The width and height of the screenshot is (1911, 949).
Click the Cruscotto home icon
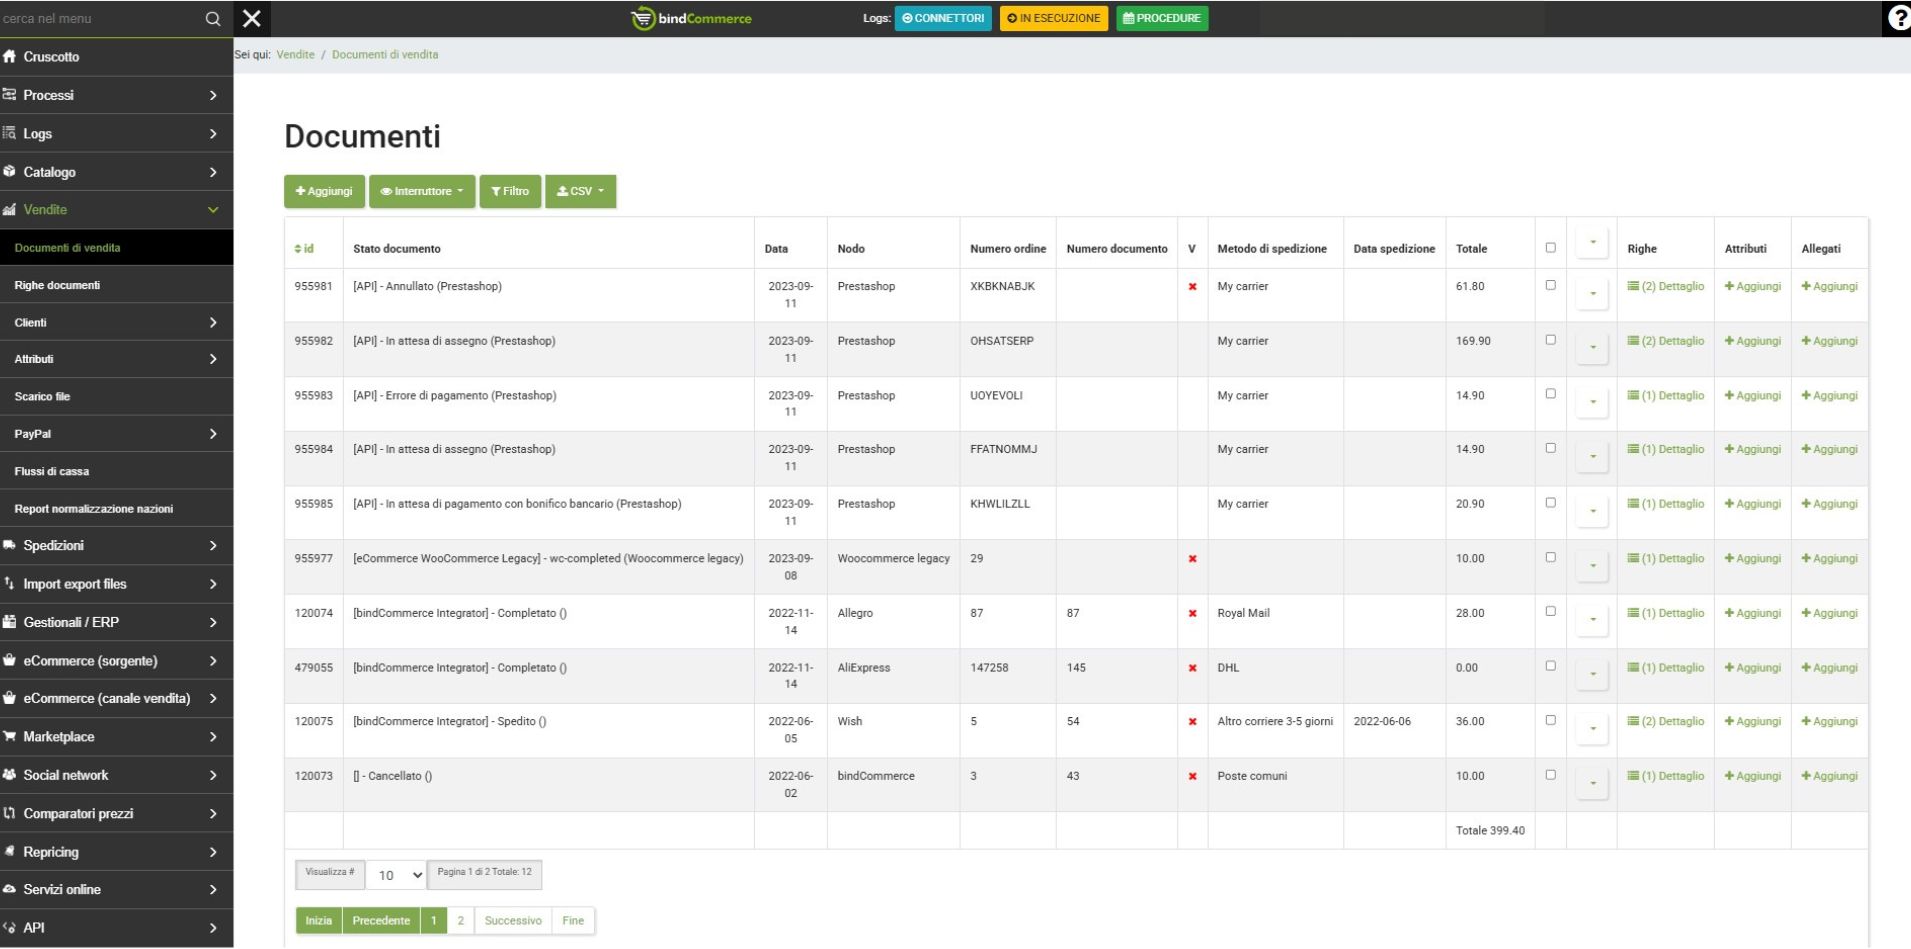click(10, 57)
